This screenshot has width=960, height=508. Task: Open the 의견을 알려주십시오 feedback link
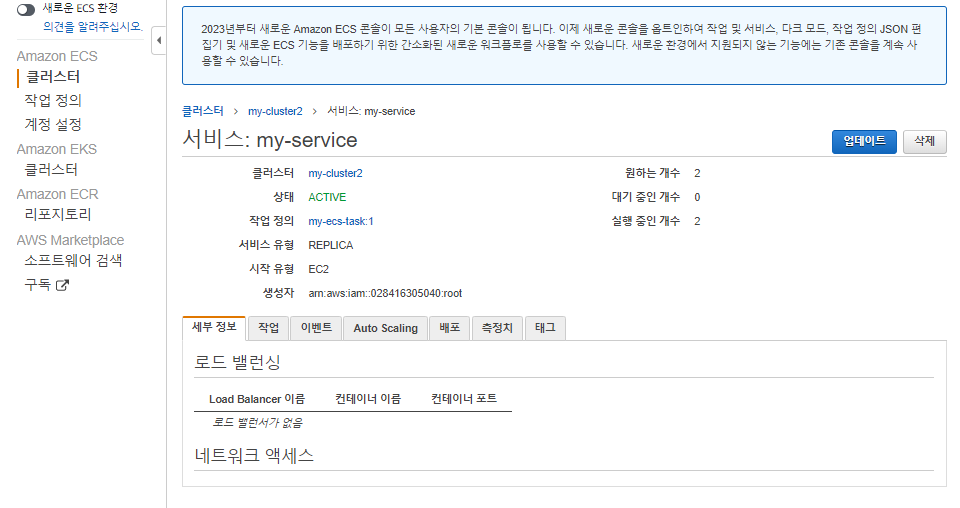[92, 27]
